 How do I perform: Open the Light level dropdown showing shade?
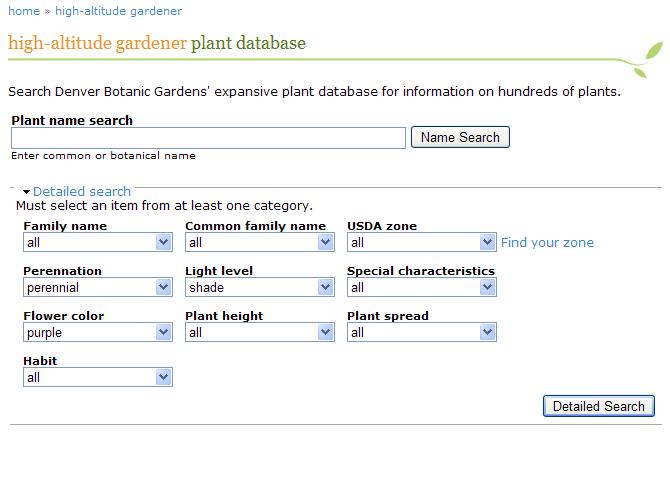(260, 287)
